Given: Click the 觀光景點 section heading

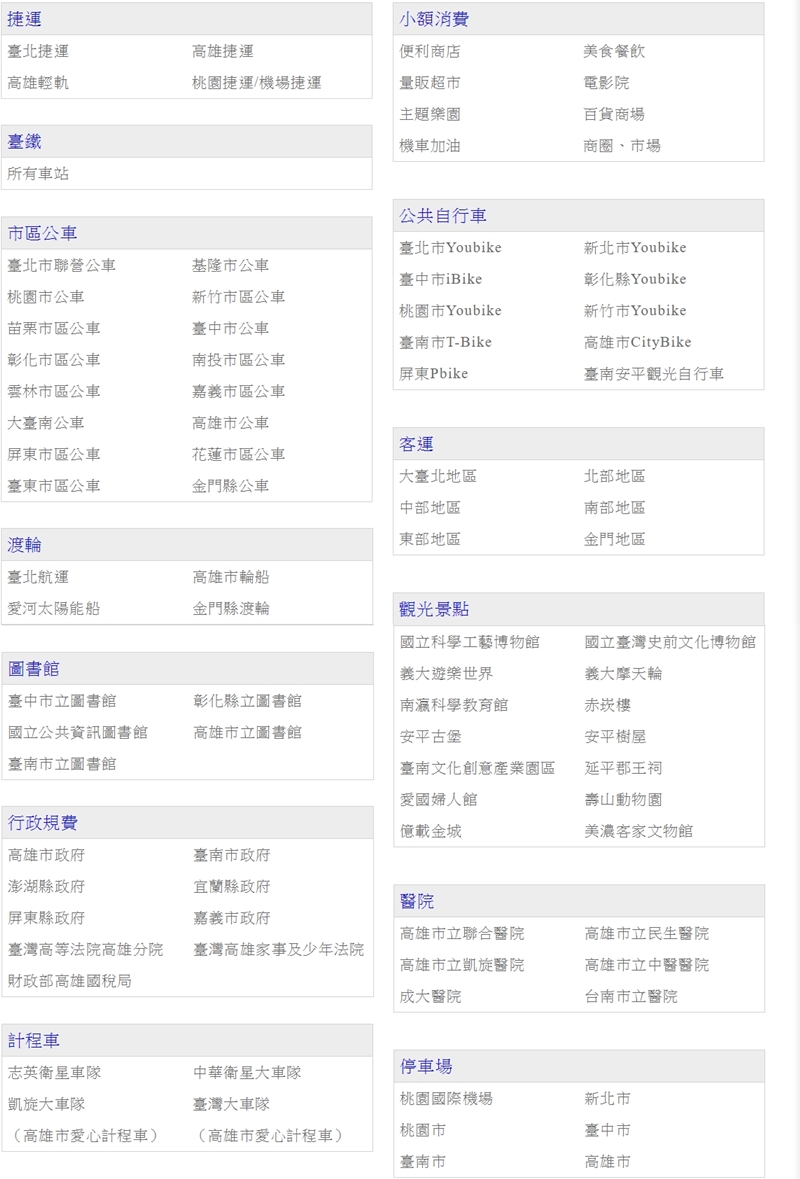Looking at the screenshot, I should click(434, 610).
